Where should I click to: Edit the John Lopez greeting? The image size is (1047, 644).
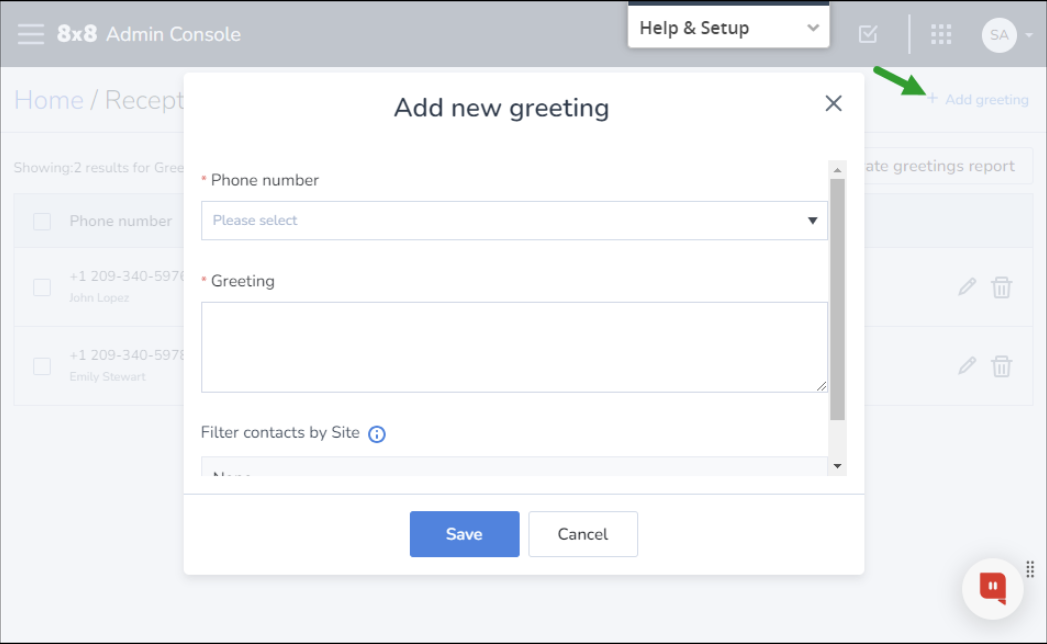pos(967,287)
